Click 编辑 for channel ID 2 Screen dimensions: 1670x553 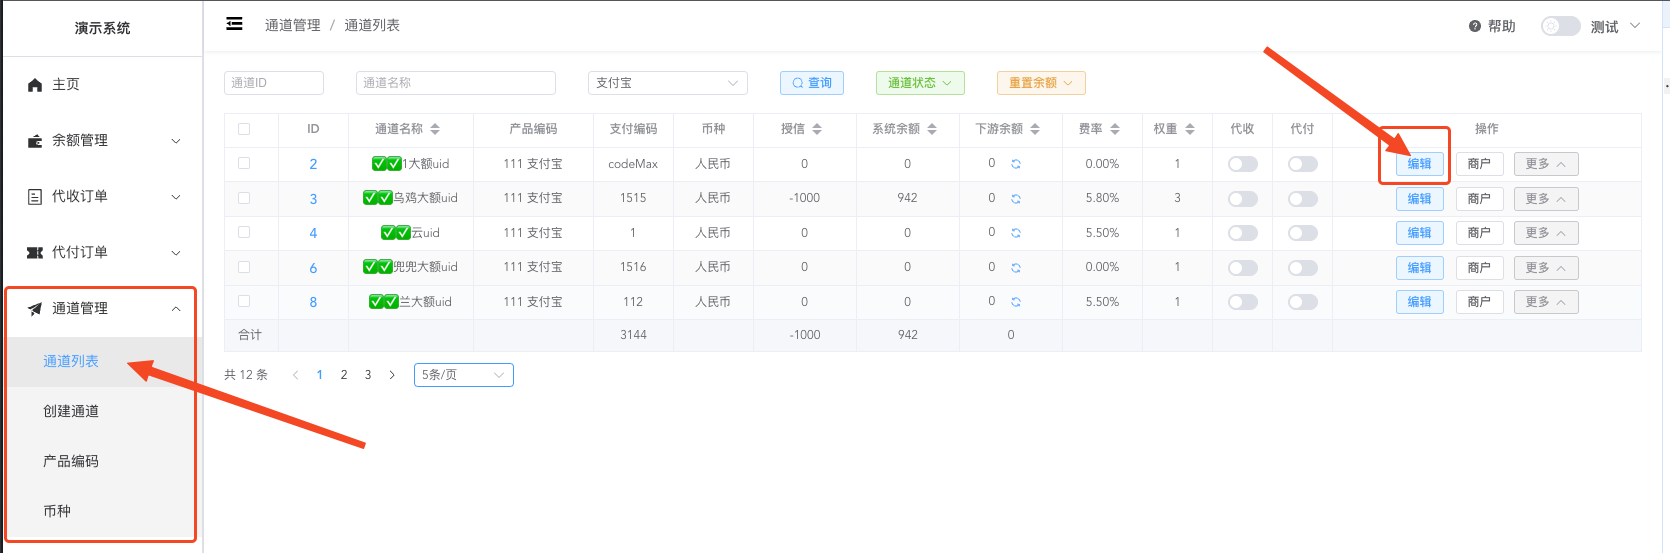pos(1420,164)
